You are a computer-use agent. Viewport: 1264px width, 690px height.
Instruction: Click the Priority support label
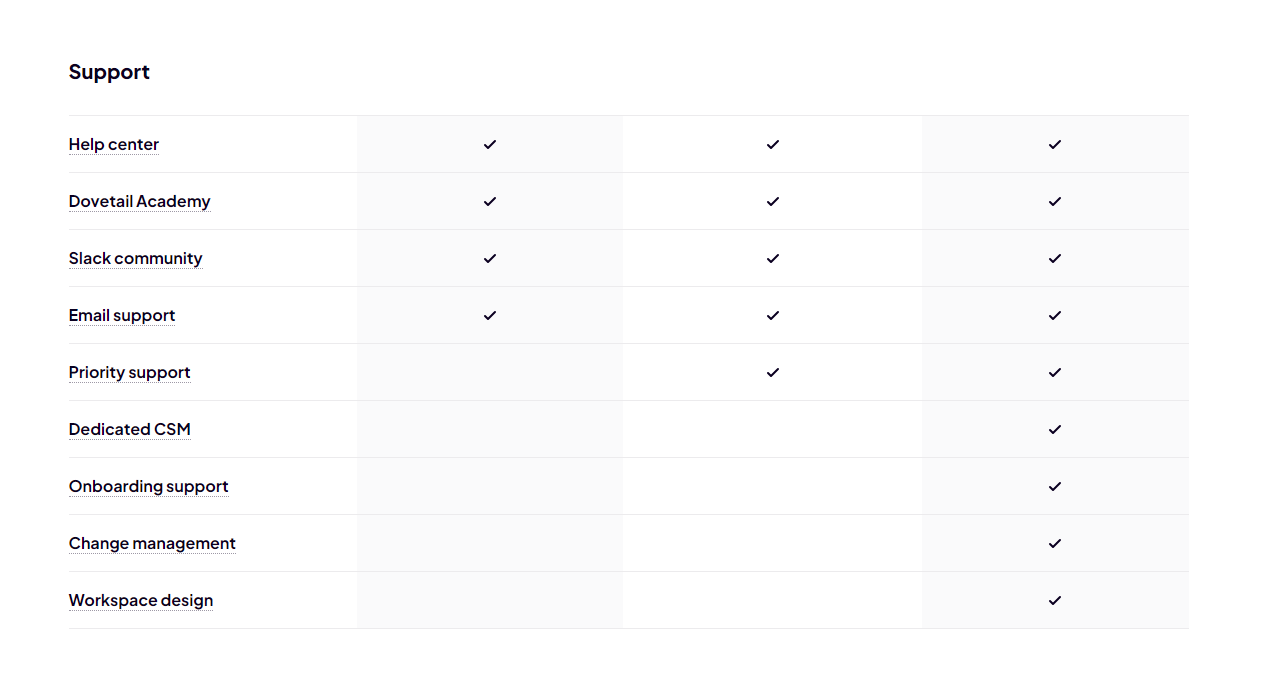pyautogui.click(x=130, y=373)
